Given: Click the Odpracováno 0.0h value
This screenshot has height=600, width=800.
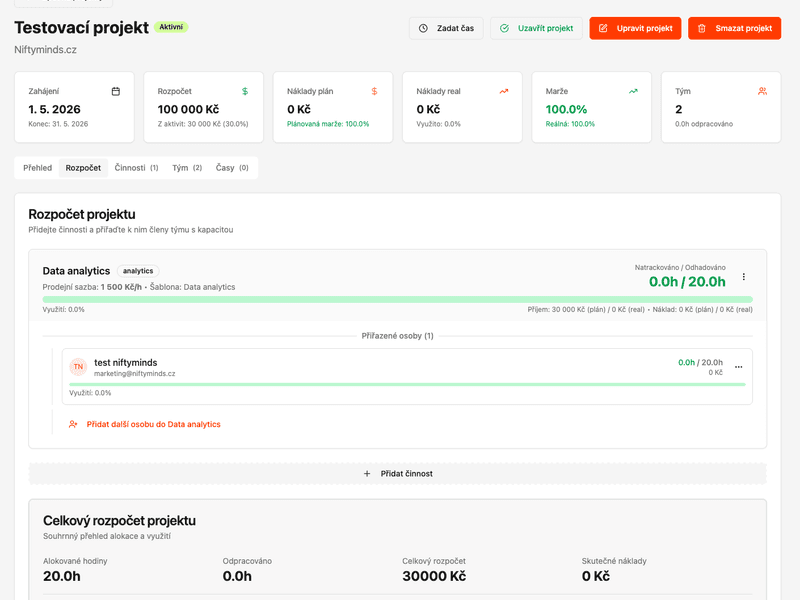Looking at the screenshot, I should tap(237, 576).
